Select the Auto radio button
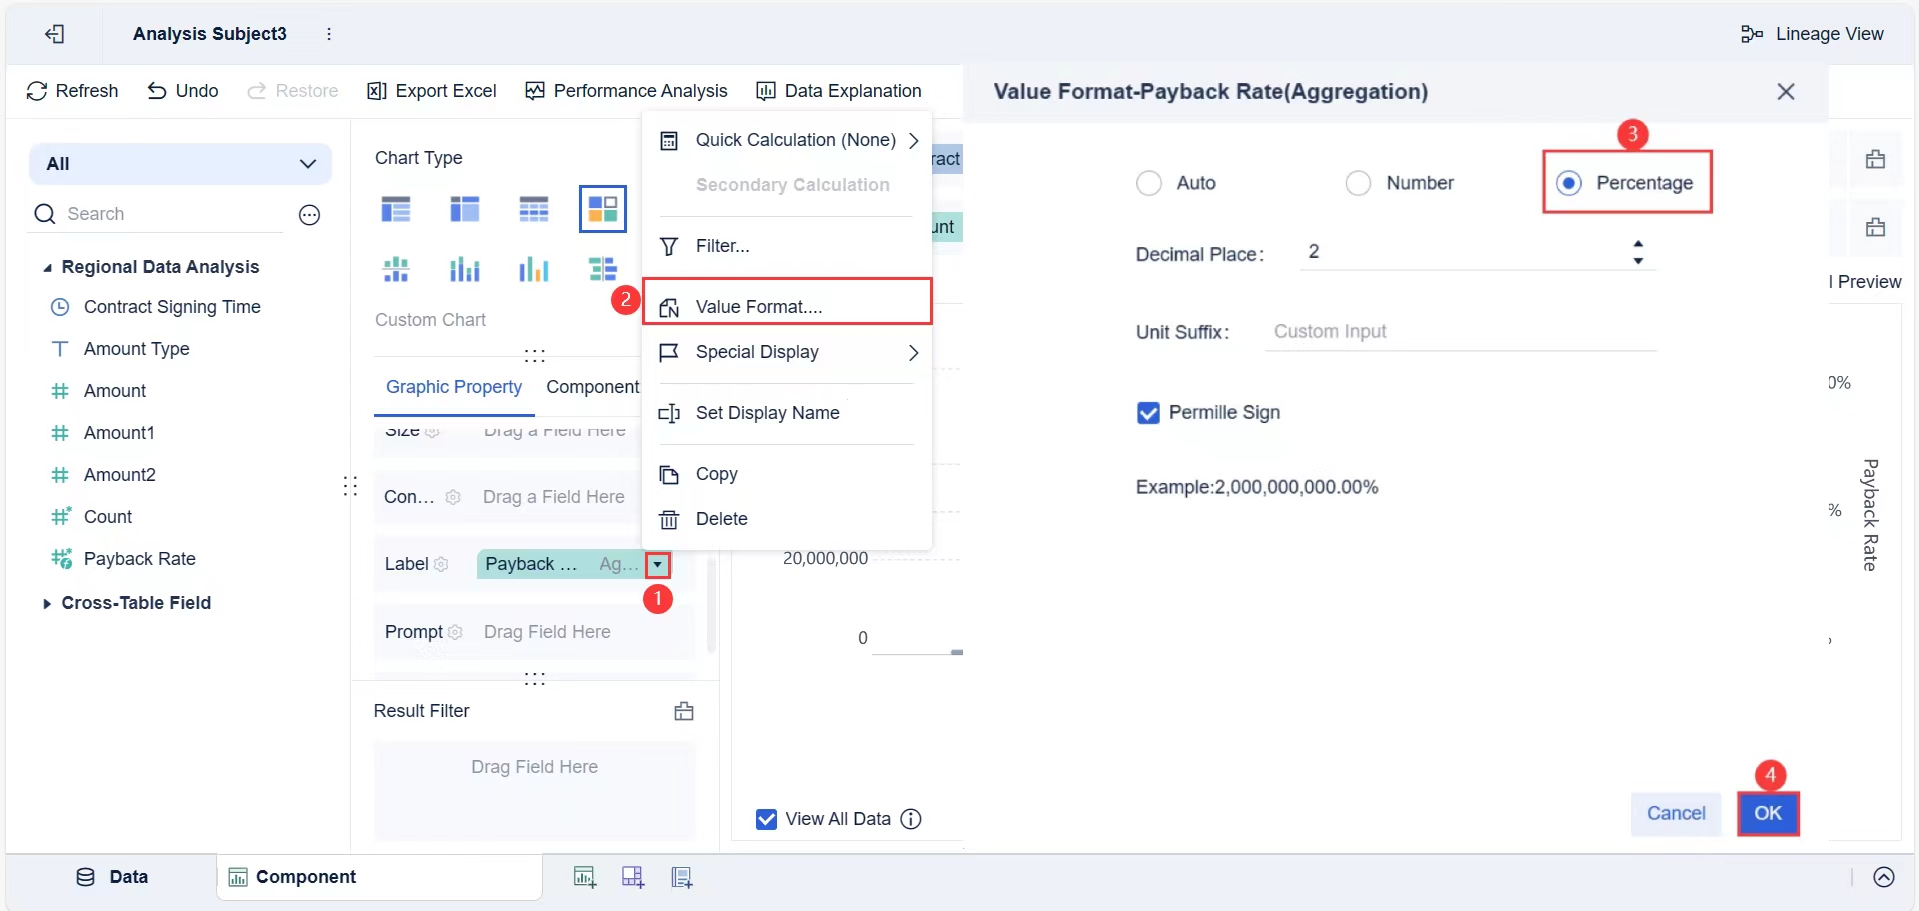 (1149, 183)
